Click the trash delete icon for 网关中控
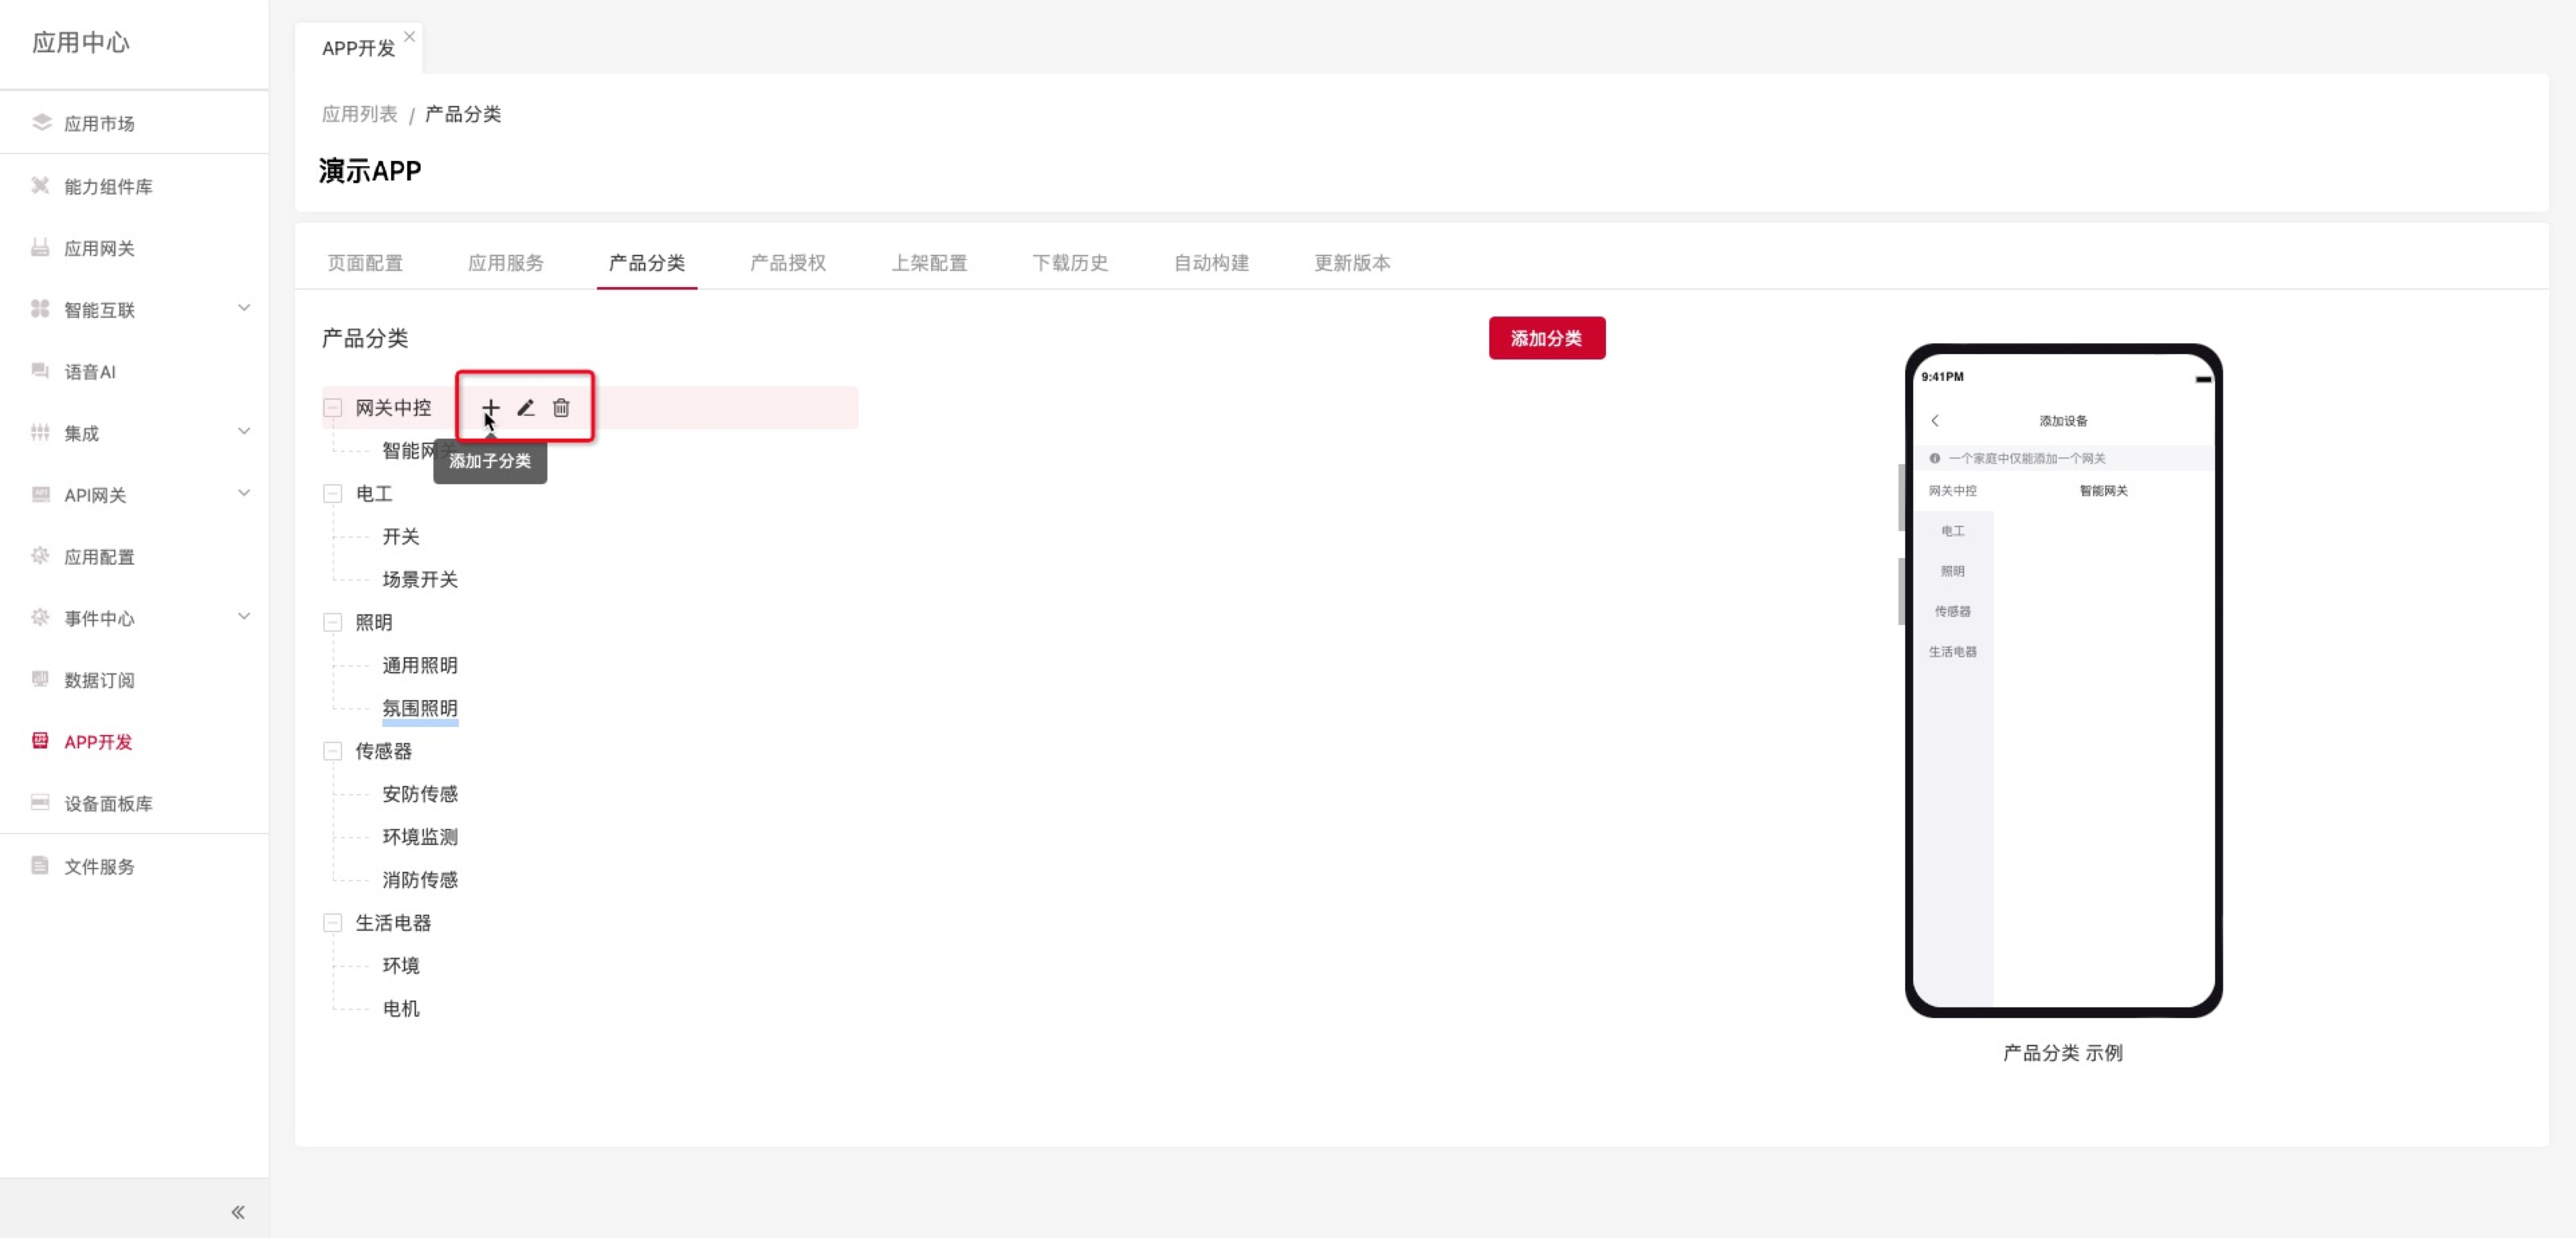2576x1238 pixels. click(561, 407)
